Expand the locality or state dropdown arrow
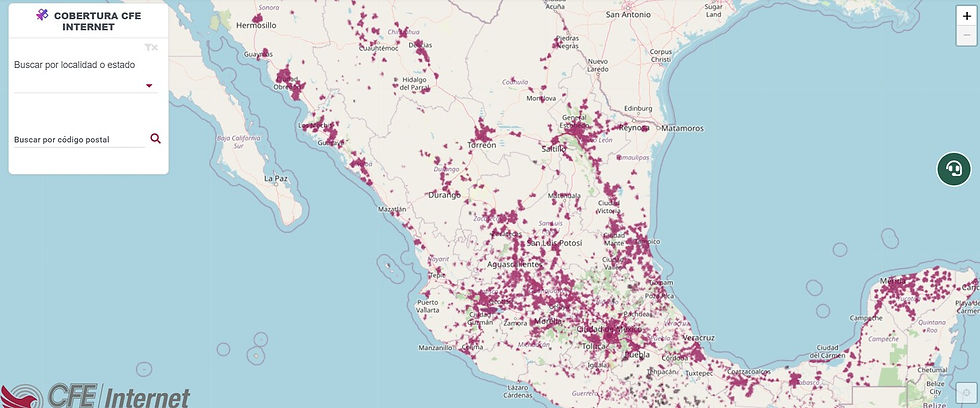The width and height of the screenshot is (980, 408). coord(149,86)
